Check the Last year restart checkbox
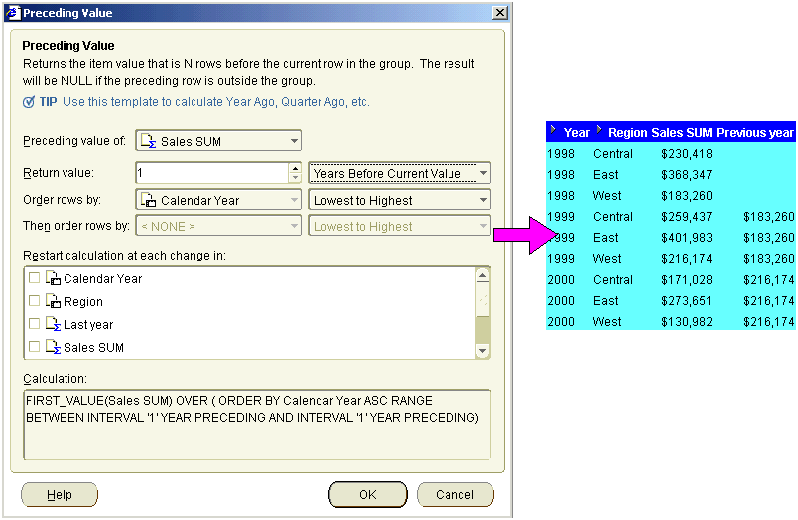Image resolution: width=798 pixels, height=520 pixels. (35, 324)
